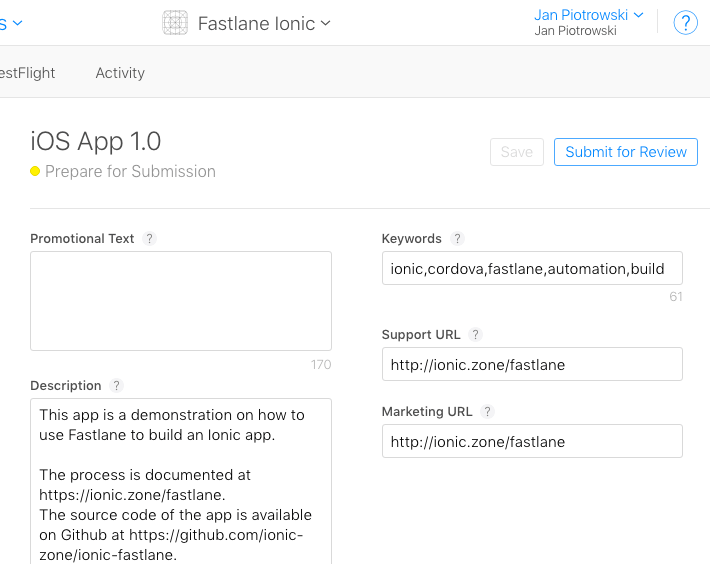Switch to the TestFlight tab
This screenshot has height=564, width=710.
tap(27, 73)
